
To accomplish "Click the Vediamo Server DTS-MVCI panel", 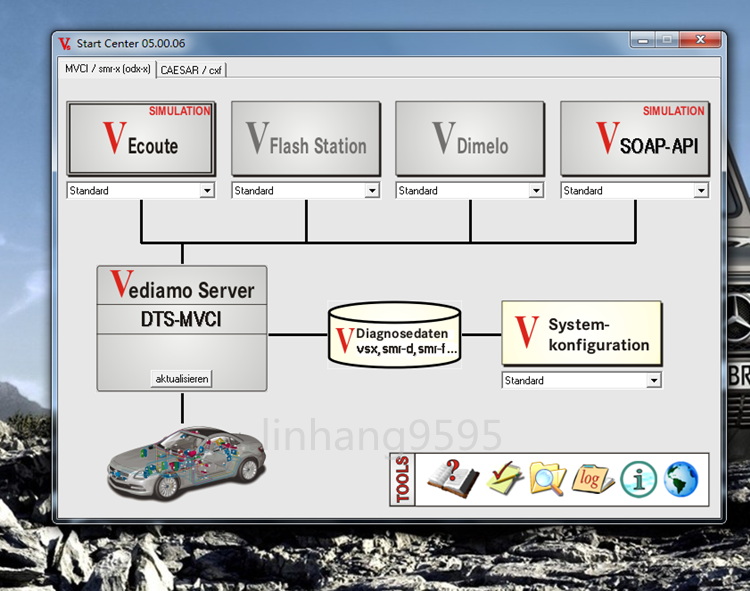I will click(182, 329).
